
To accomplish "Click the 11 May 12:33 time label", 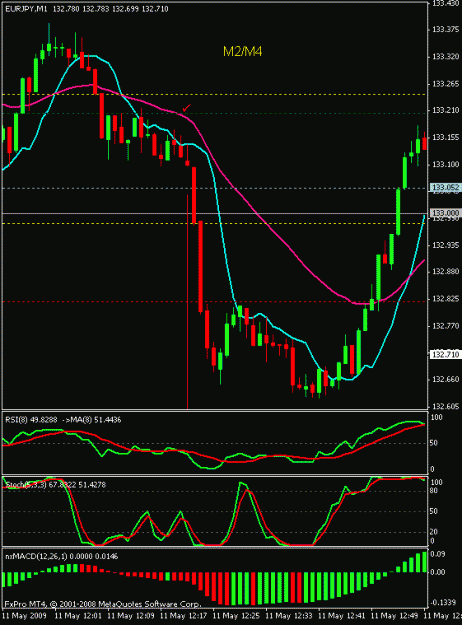I will click(289, 615).
